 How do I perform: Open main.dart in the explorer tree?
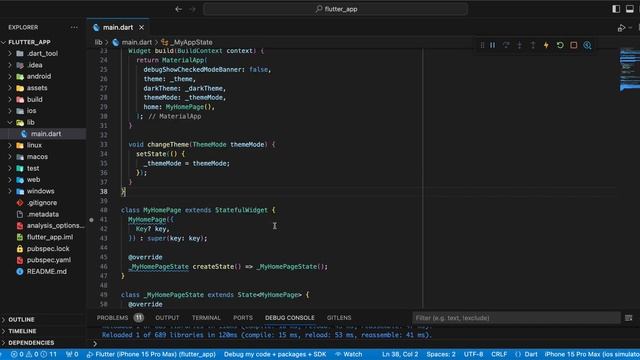click(x=43, y=134)
